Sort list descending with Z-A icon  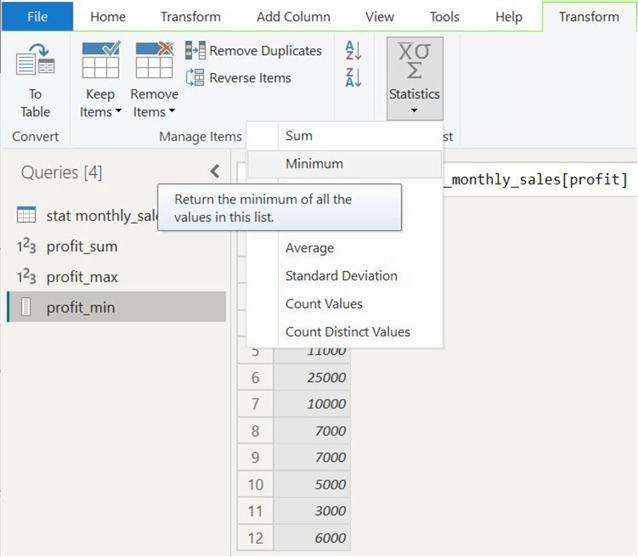353,79
